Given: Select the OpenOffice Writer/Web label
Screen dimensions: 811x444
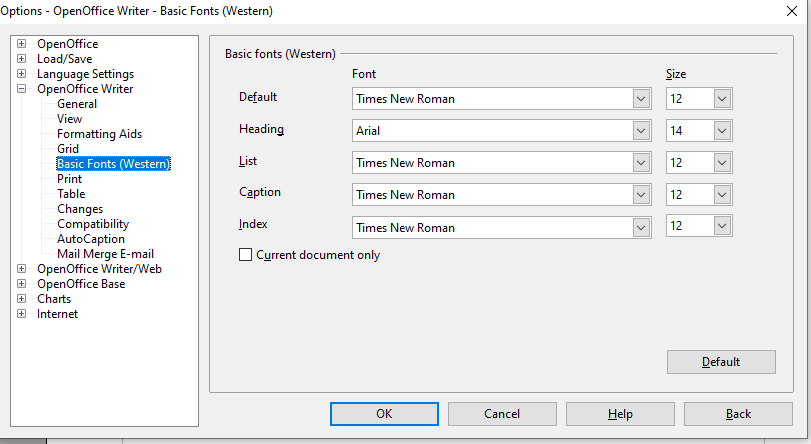Looking at the screenshot, I should pyautogui.click(x=99, y=269).
